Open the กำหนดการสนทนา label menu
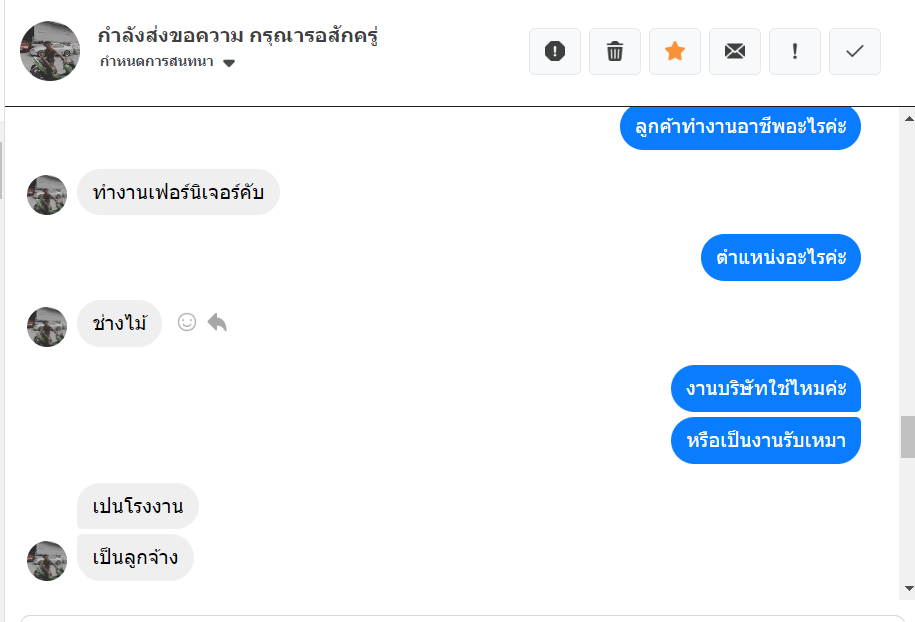The height and width of the screenshot is (622, 915). (157, 62)
